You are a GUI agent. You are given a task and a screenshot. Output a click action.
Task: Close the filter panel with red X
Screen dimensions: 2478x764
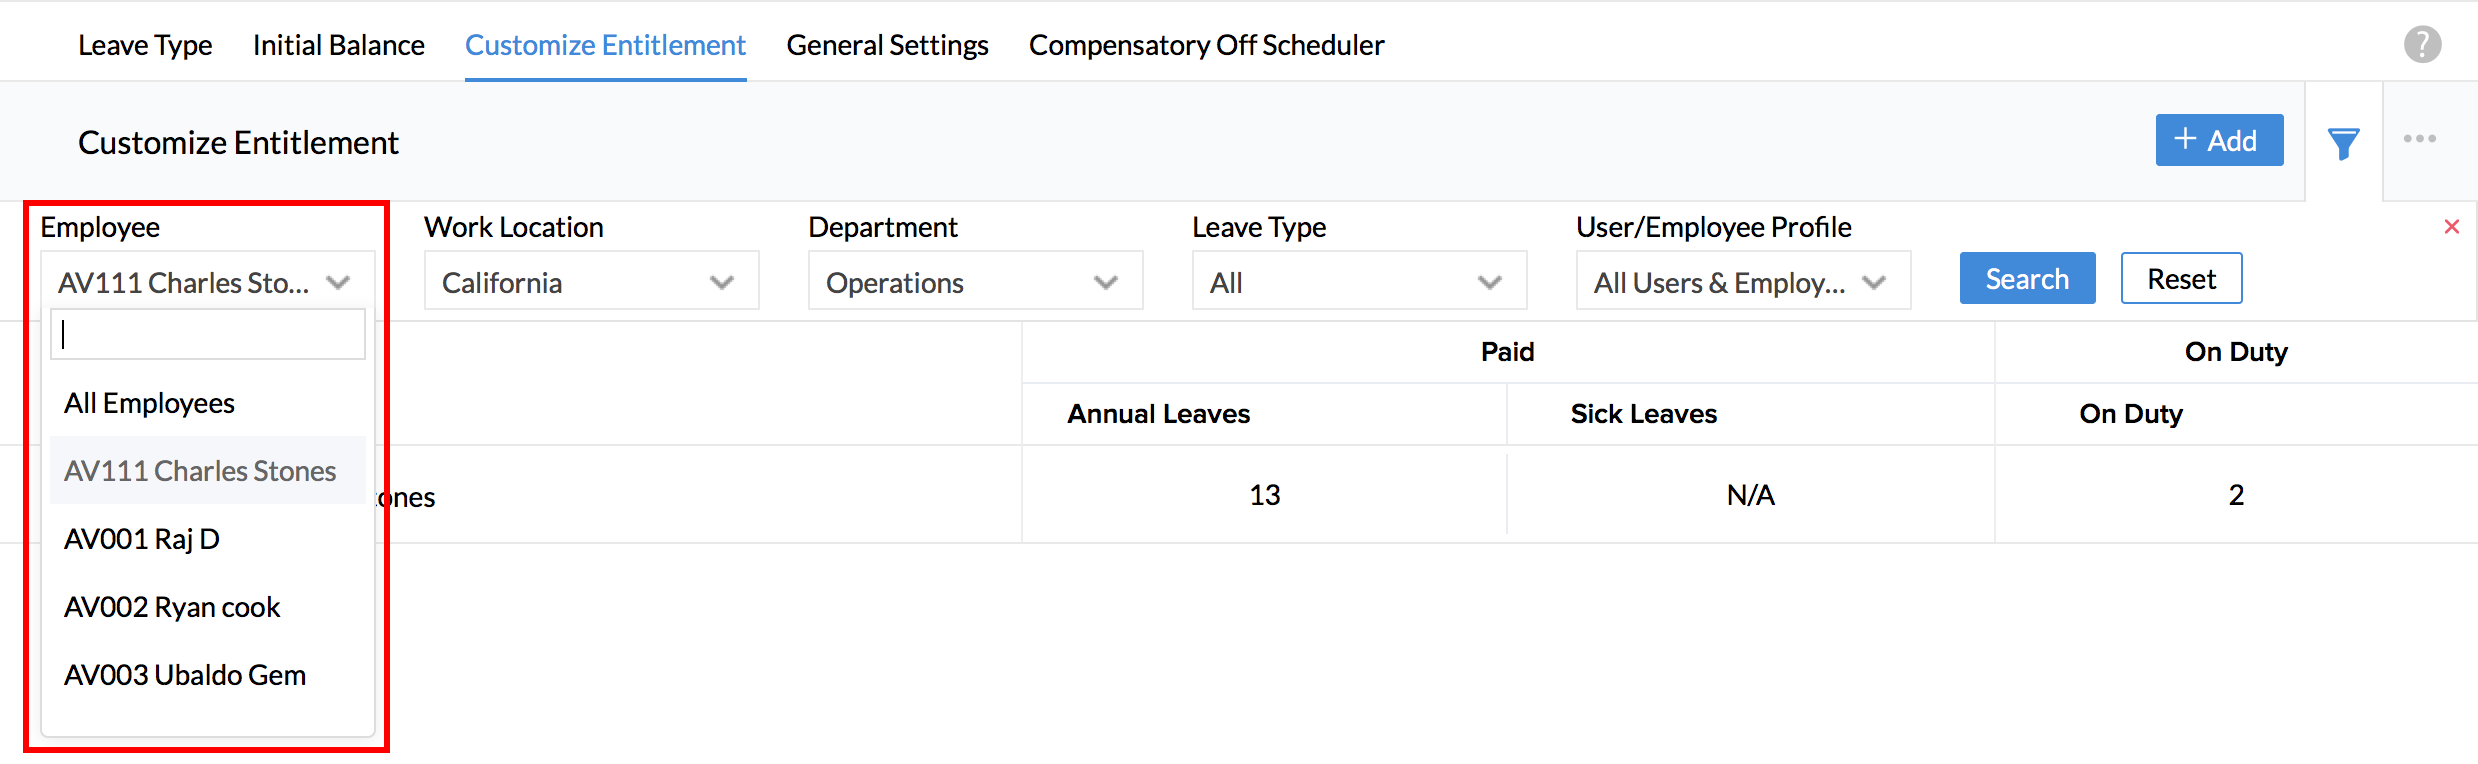pos(2451,227)
